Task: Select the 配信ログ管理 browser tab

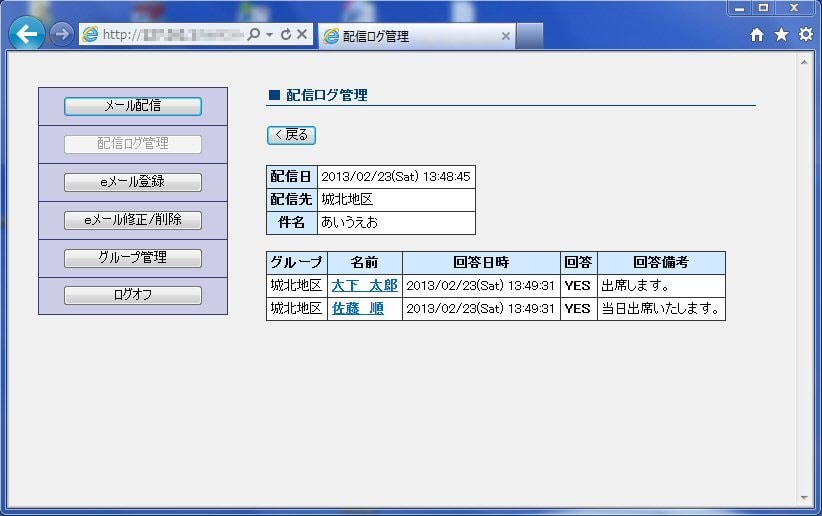Action: pos(410,36)
